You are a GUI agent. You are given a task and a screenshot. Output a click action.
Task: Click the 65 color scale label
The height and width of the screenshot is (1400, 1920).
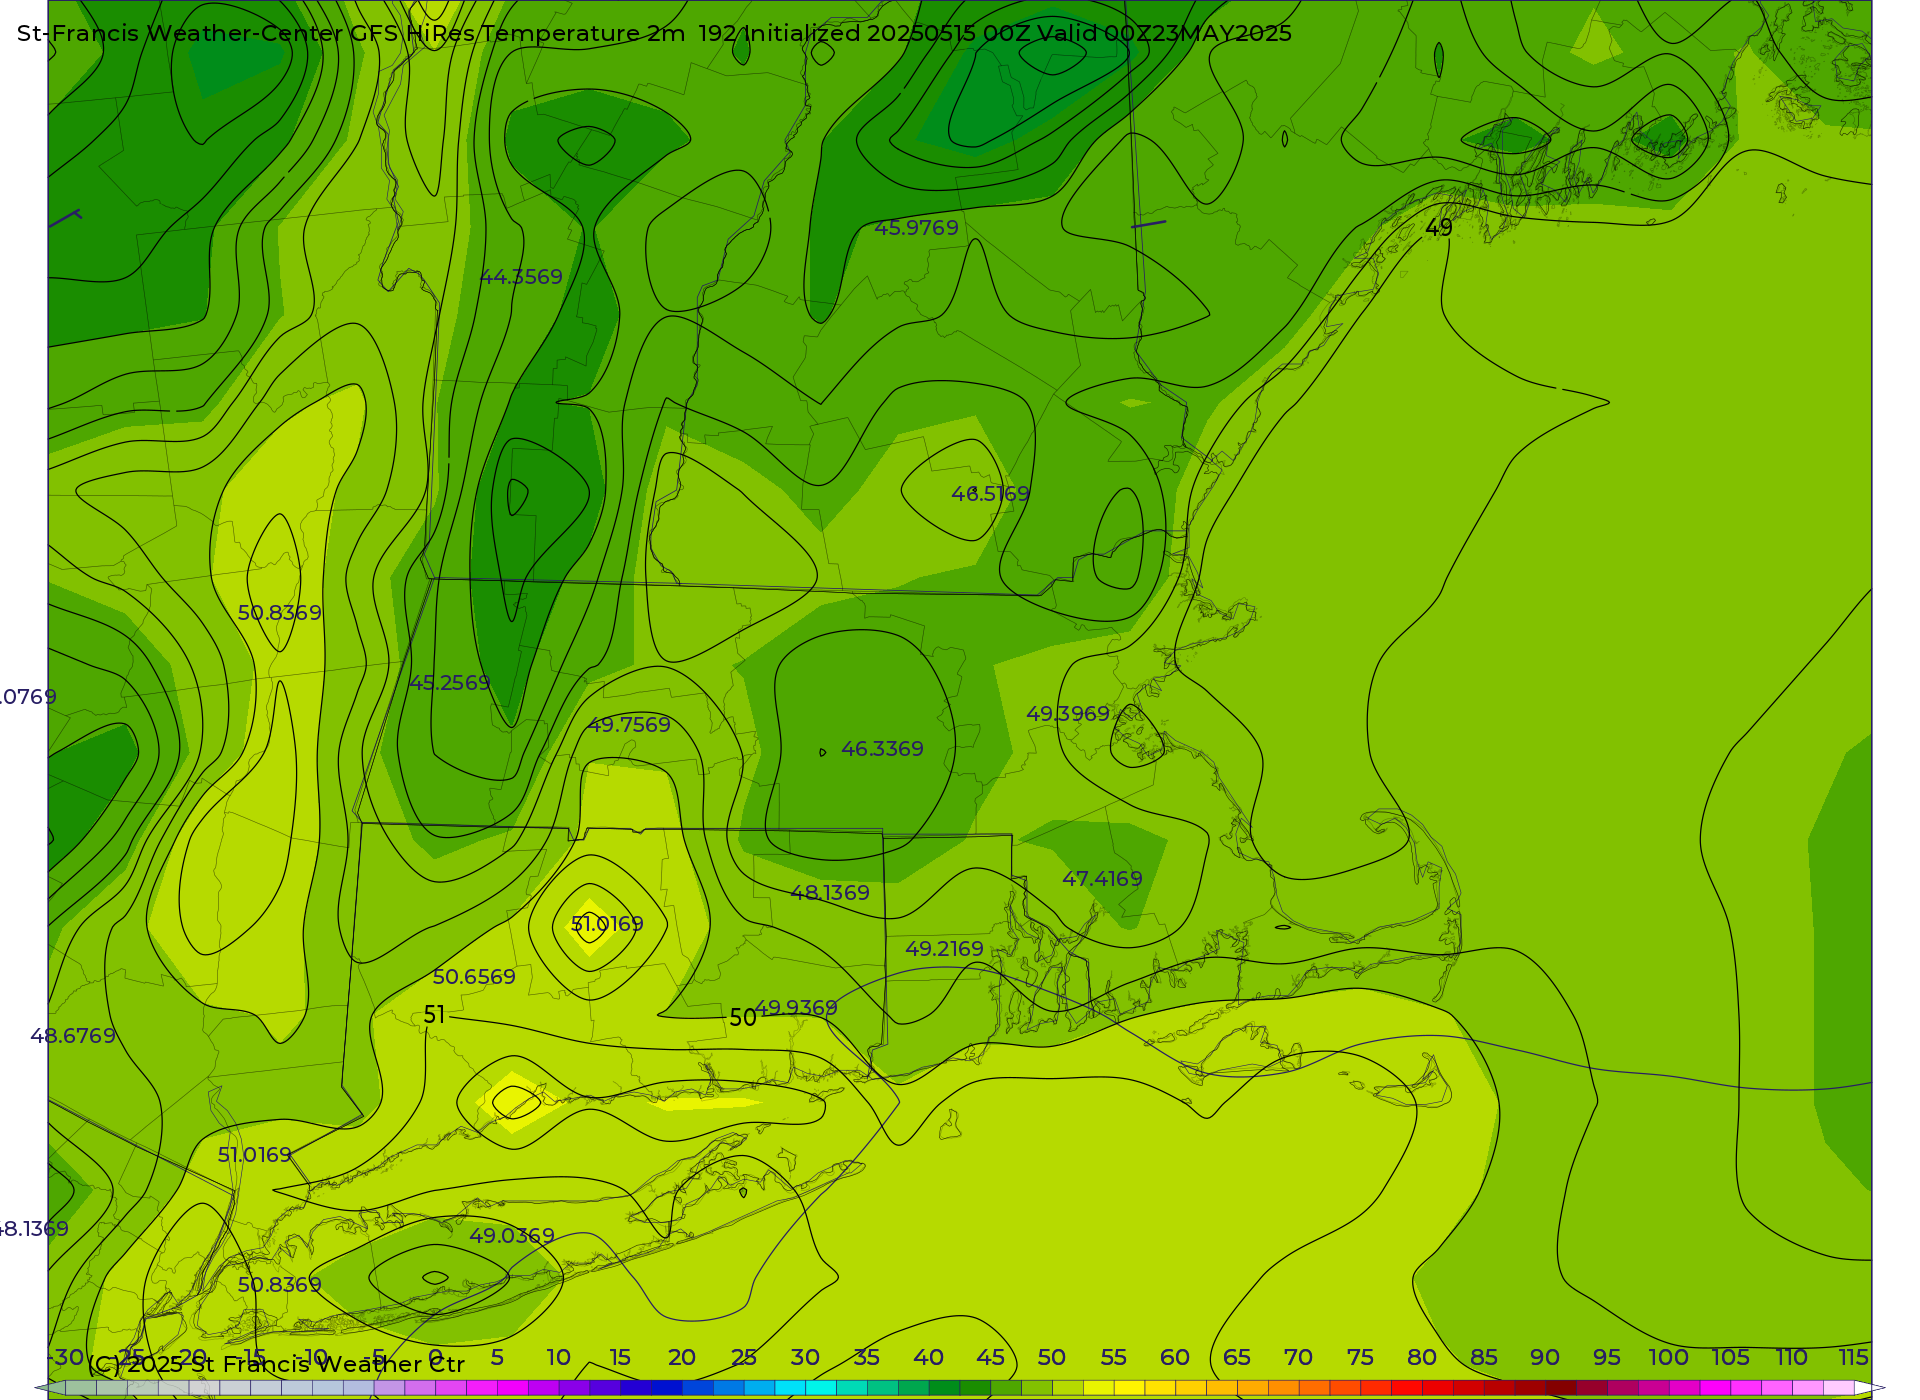(x=1237, y=1357)
